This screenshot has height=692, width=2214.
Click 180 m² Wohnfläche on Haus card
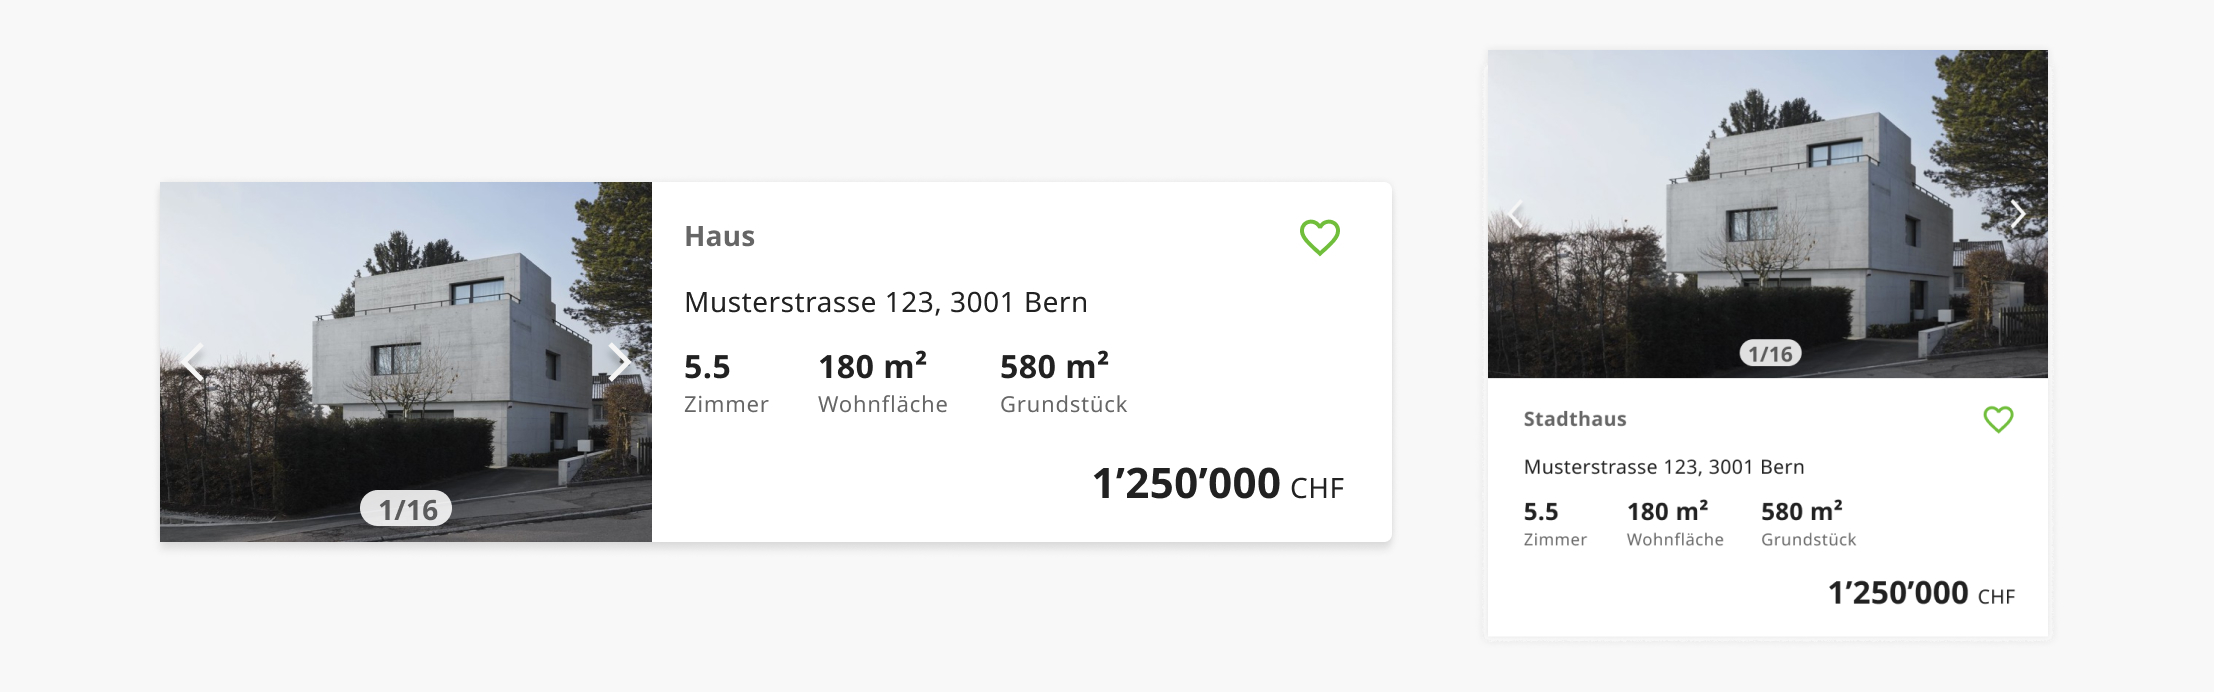click(882, 382)
